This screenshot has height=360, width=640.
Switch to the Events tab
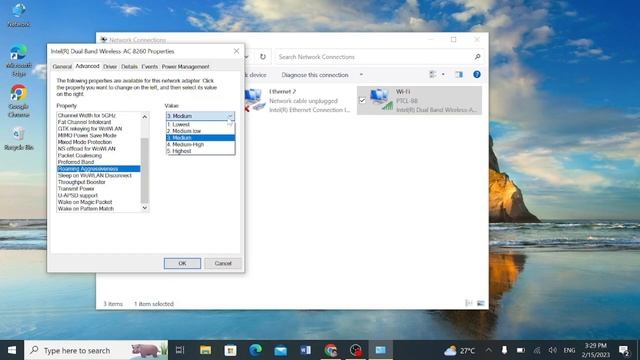pos(149,67)
